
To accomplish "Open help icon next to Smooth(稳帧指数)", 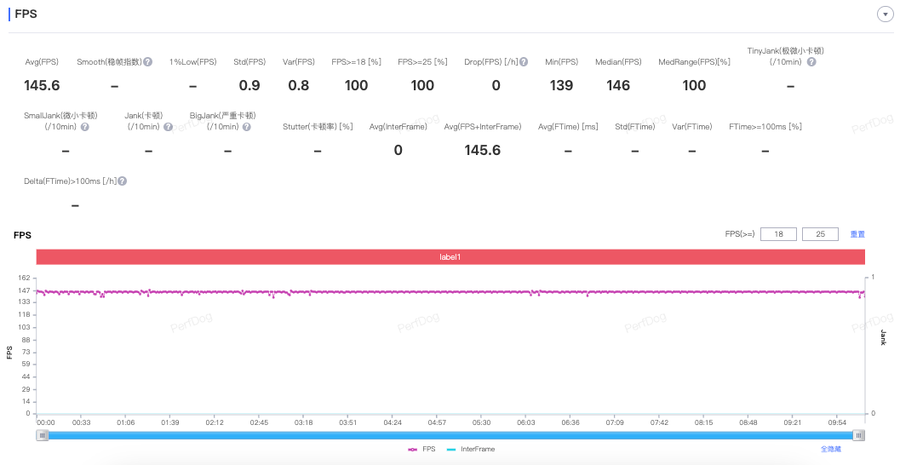I will coord(148,62).
